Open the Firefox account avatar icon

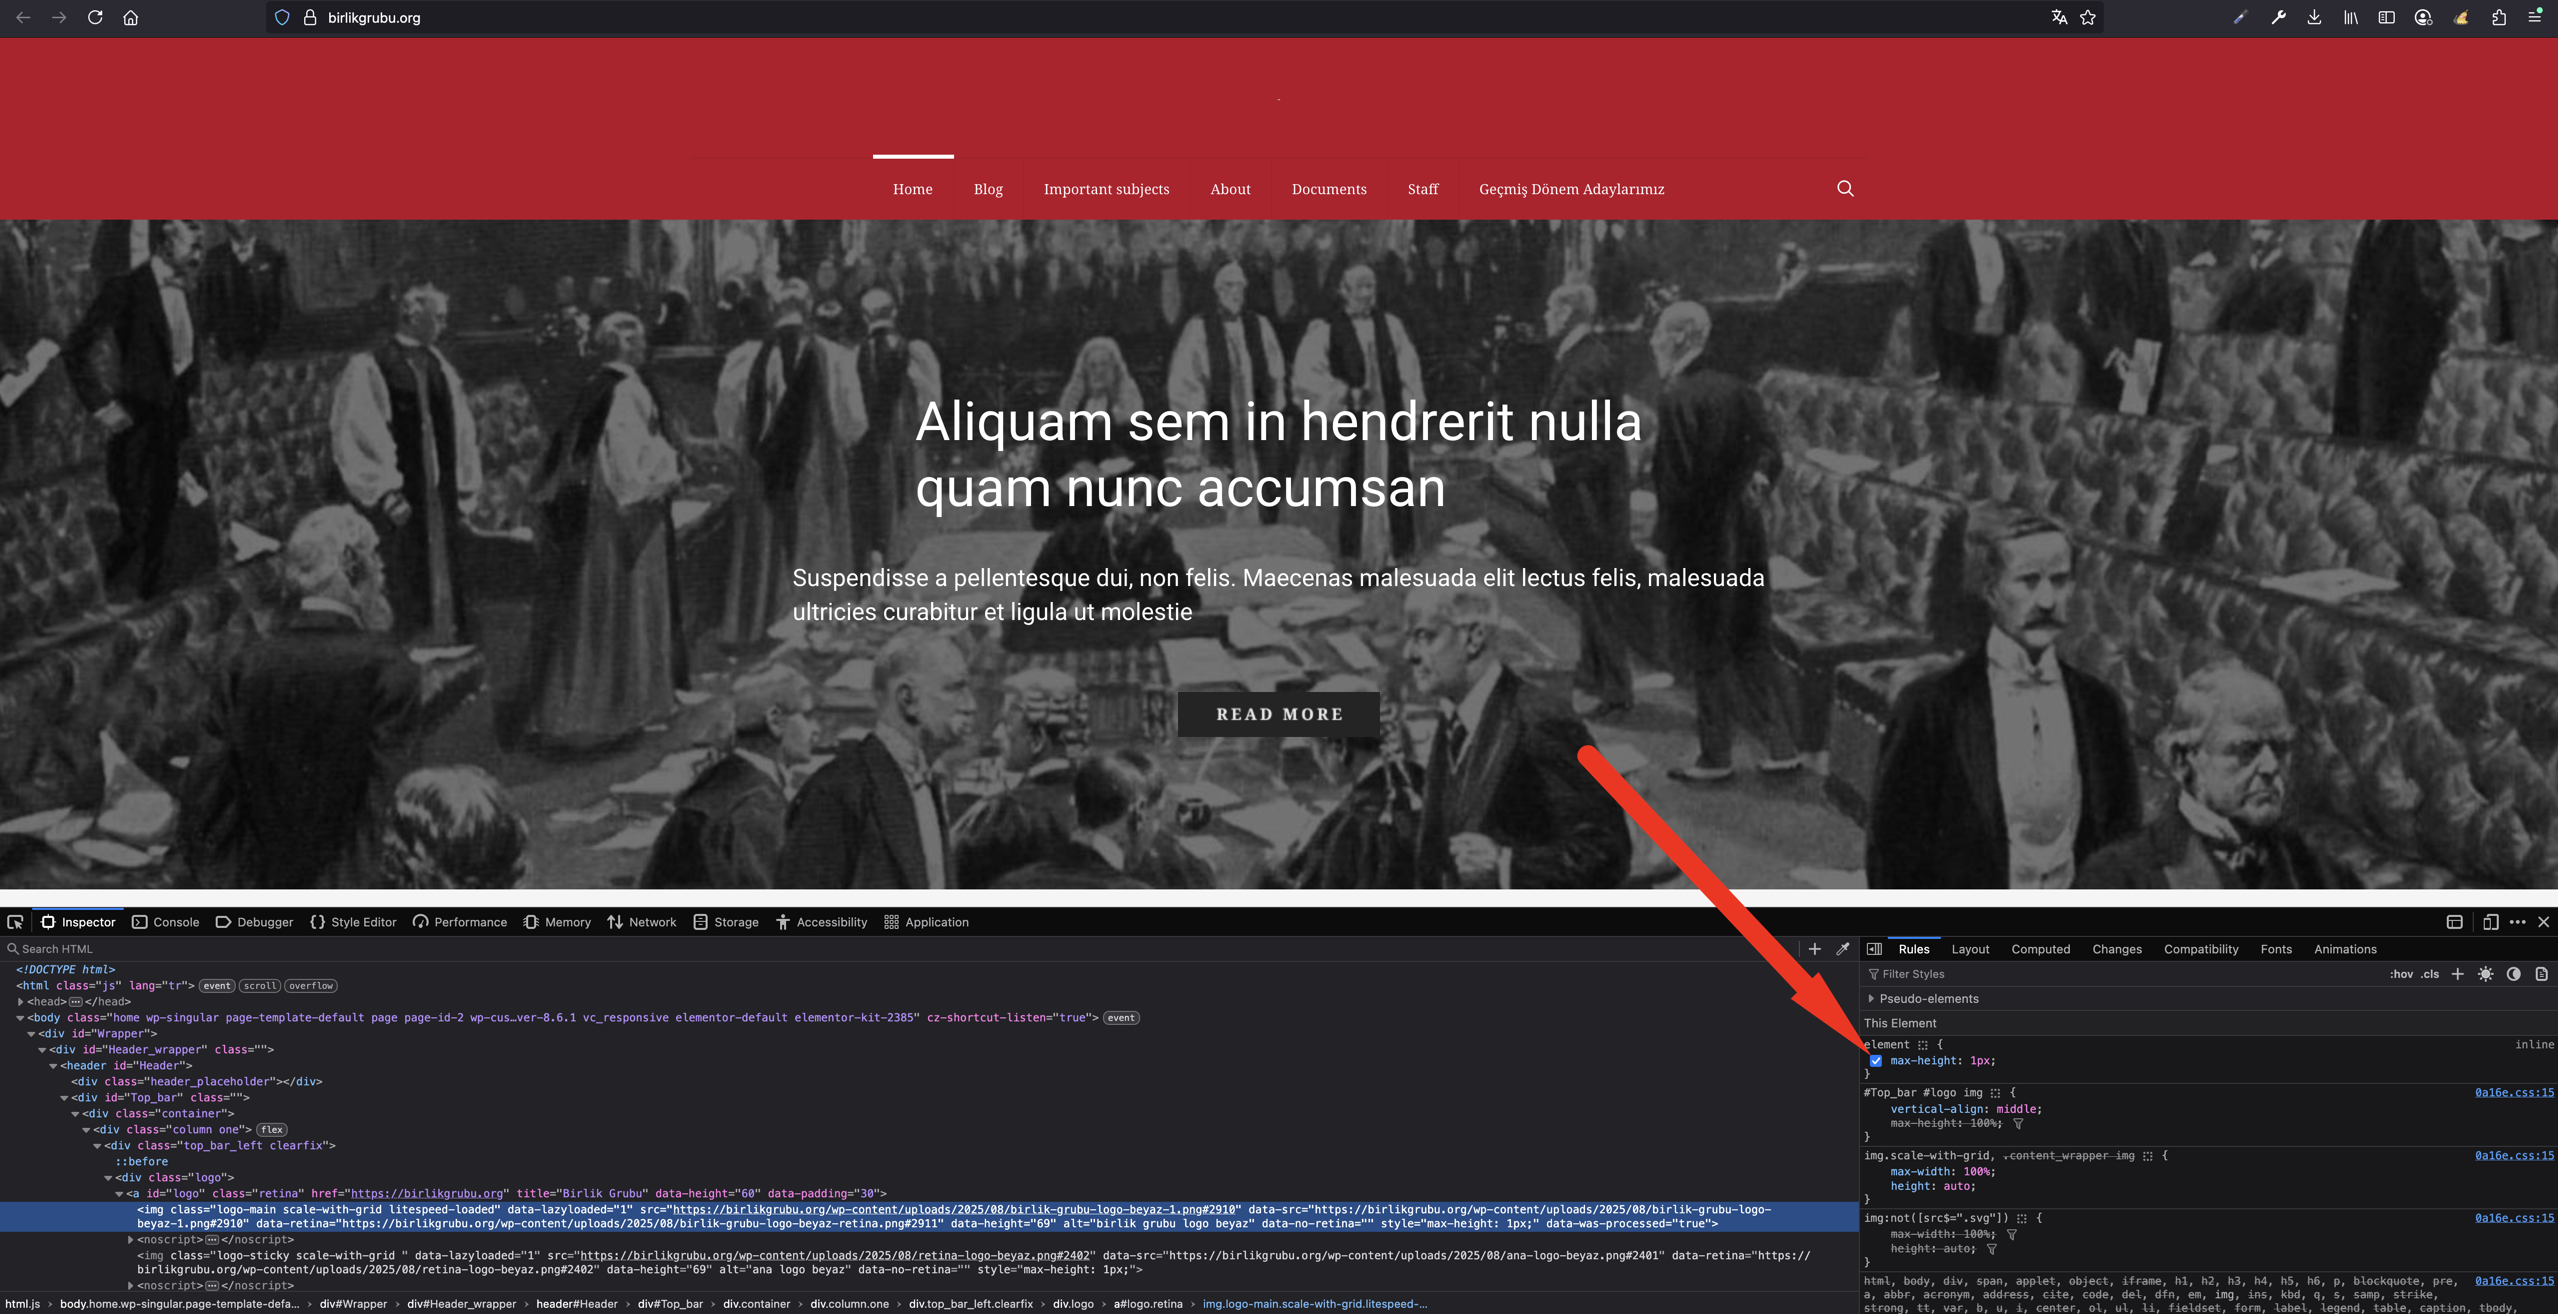coord(2423,17)
